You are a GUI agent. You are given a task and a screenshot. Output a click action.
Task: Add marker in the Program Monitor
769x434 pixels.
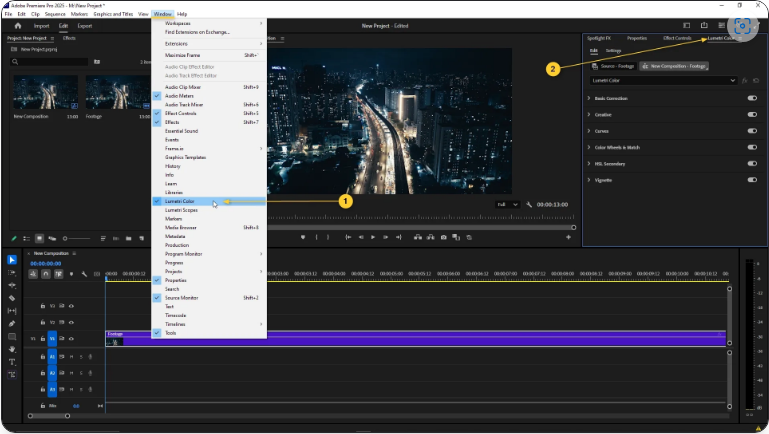[303, 237]
